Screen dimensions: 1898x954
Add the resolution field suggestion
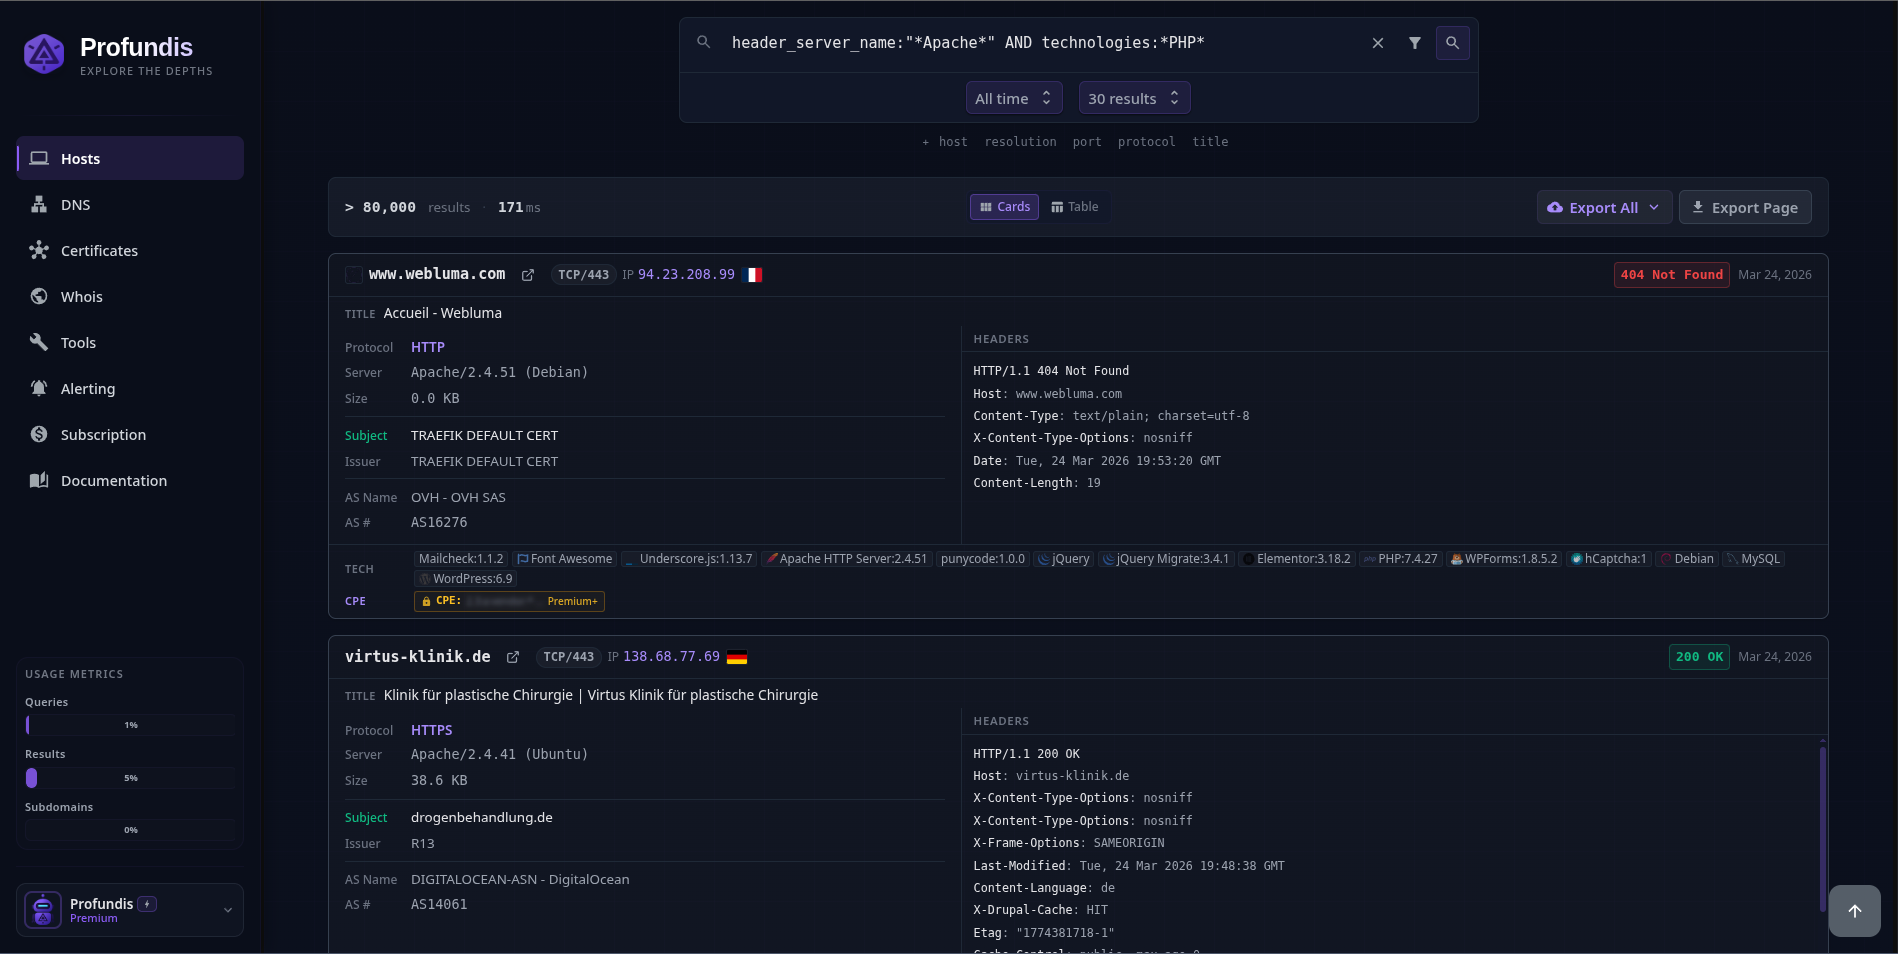[x=1020, y=142]
